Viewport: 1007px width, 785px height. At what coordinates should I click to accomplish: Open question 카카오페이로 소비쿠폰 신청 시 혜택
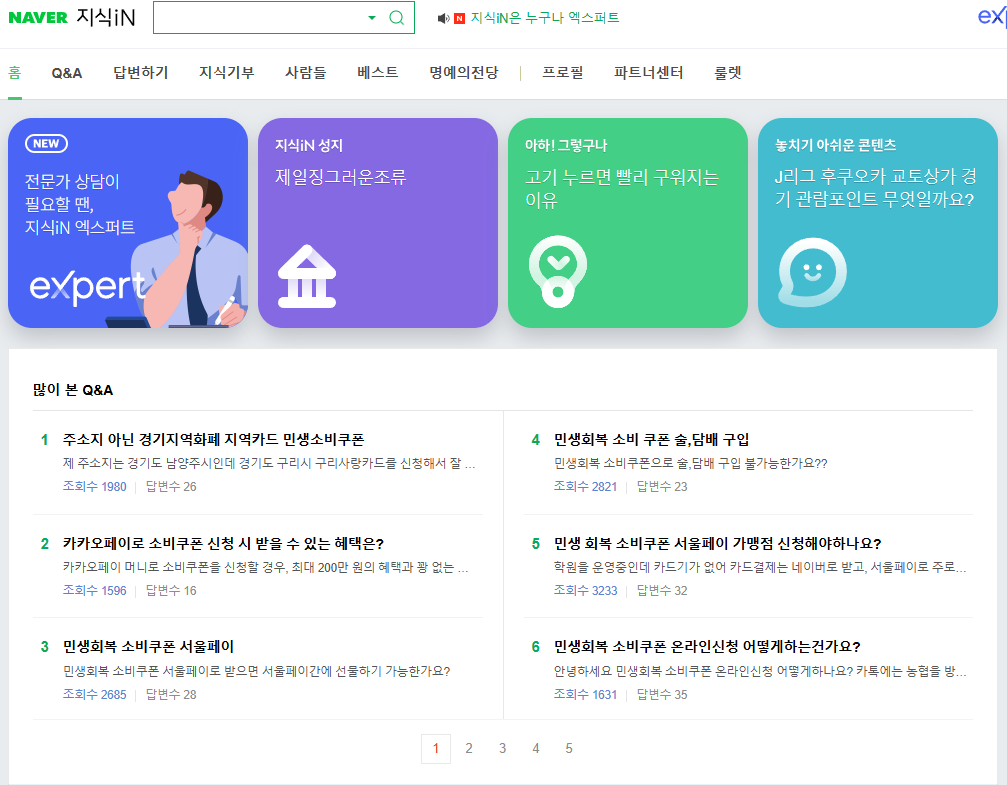[x=223, y=543]
